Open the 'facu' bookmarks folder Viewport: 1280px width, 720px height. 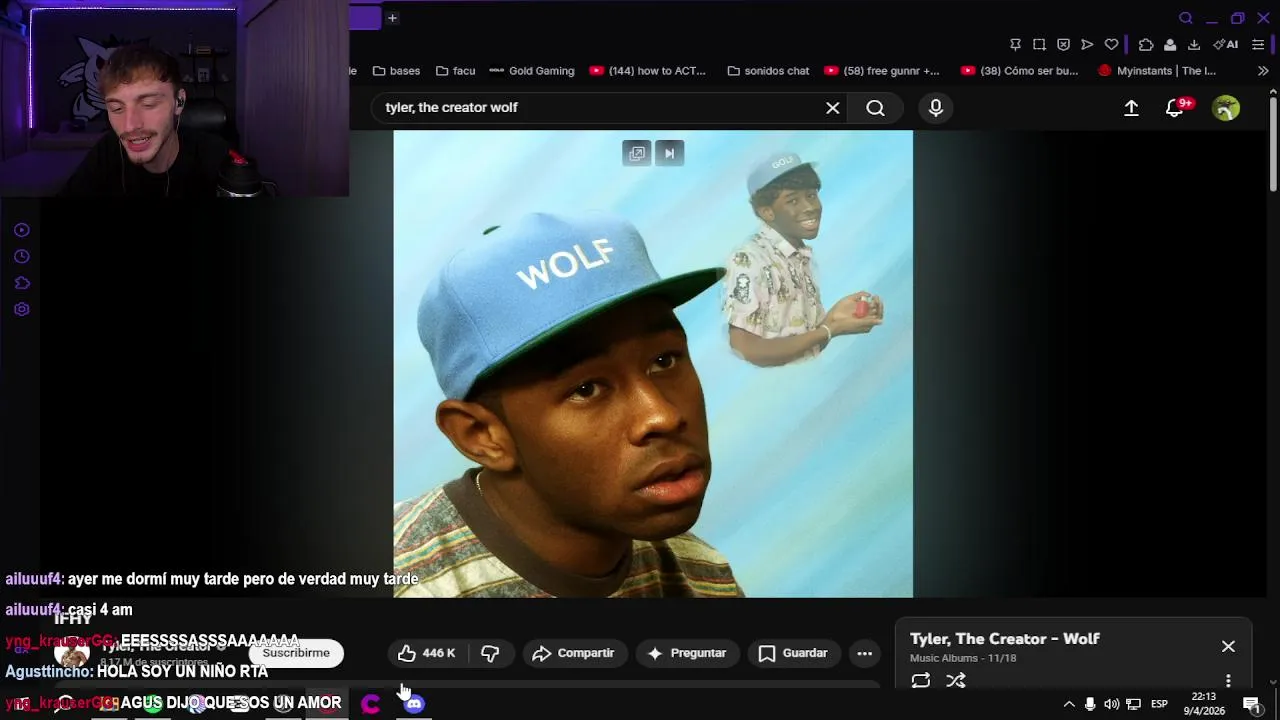(455, 71)
